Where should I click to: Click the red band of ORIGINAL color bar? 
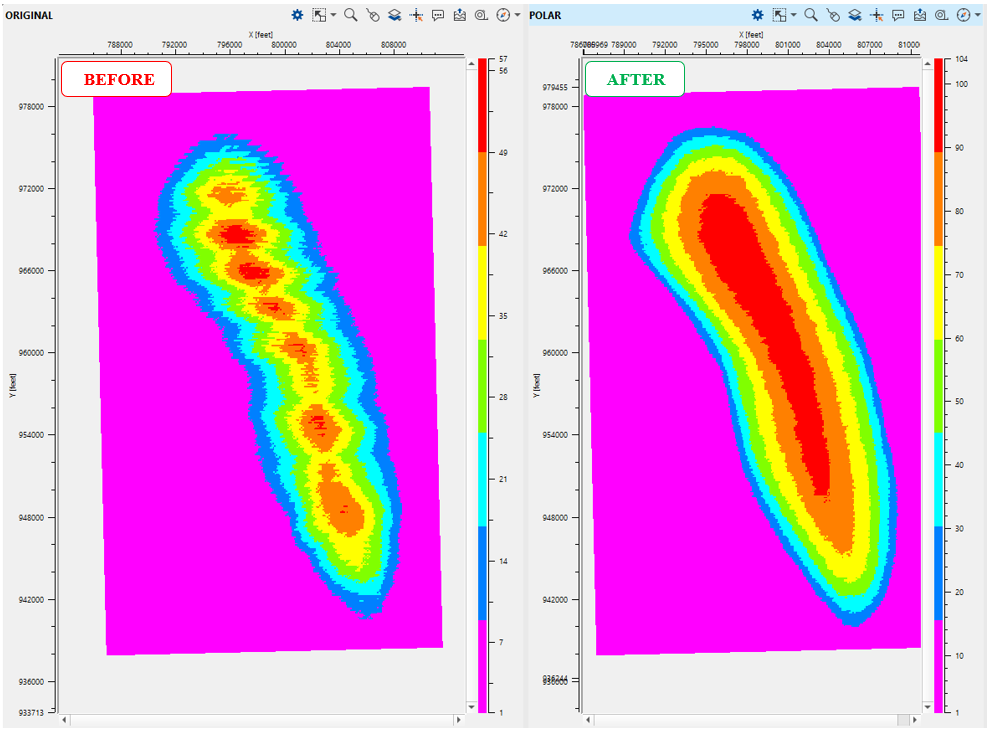482,105
